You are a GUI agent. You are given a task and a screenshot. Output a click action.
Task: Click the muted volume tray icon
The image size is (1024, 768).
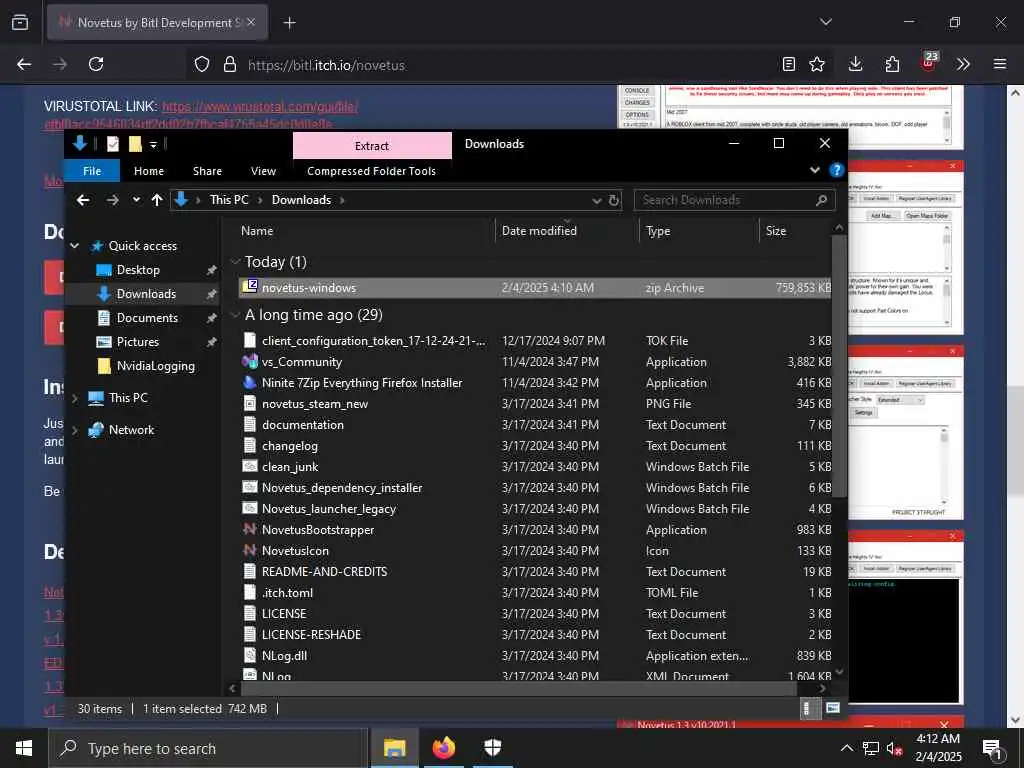894,748
